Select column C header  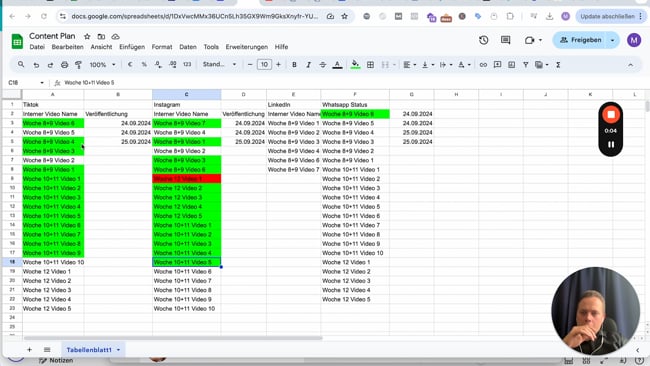[x=187, y=95]
